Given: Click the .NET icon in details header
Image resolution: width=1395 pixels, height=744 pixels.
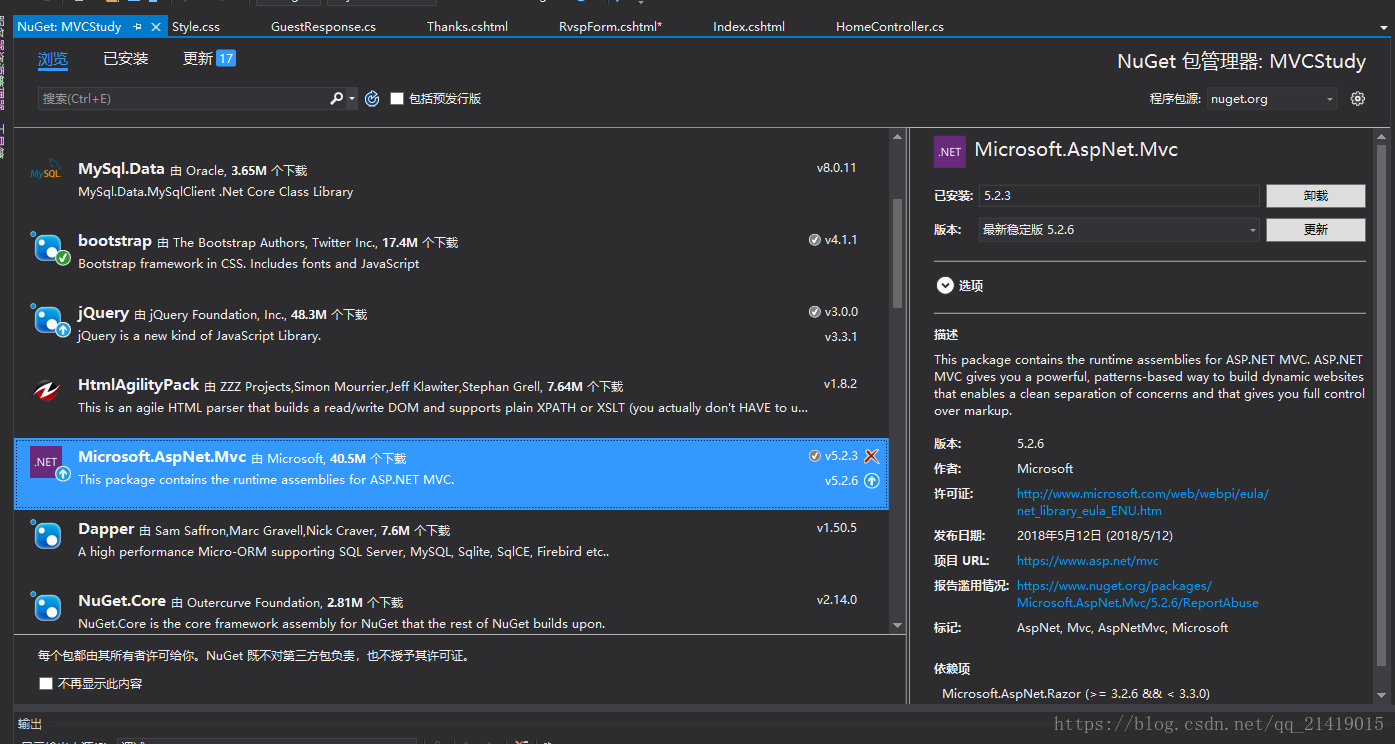Looking at the screenshot, I should click(x=949, y=151).
